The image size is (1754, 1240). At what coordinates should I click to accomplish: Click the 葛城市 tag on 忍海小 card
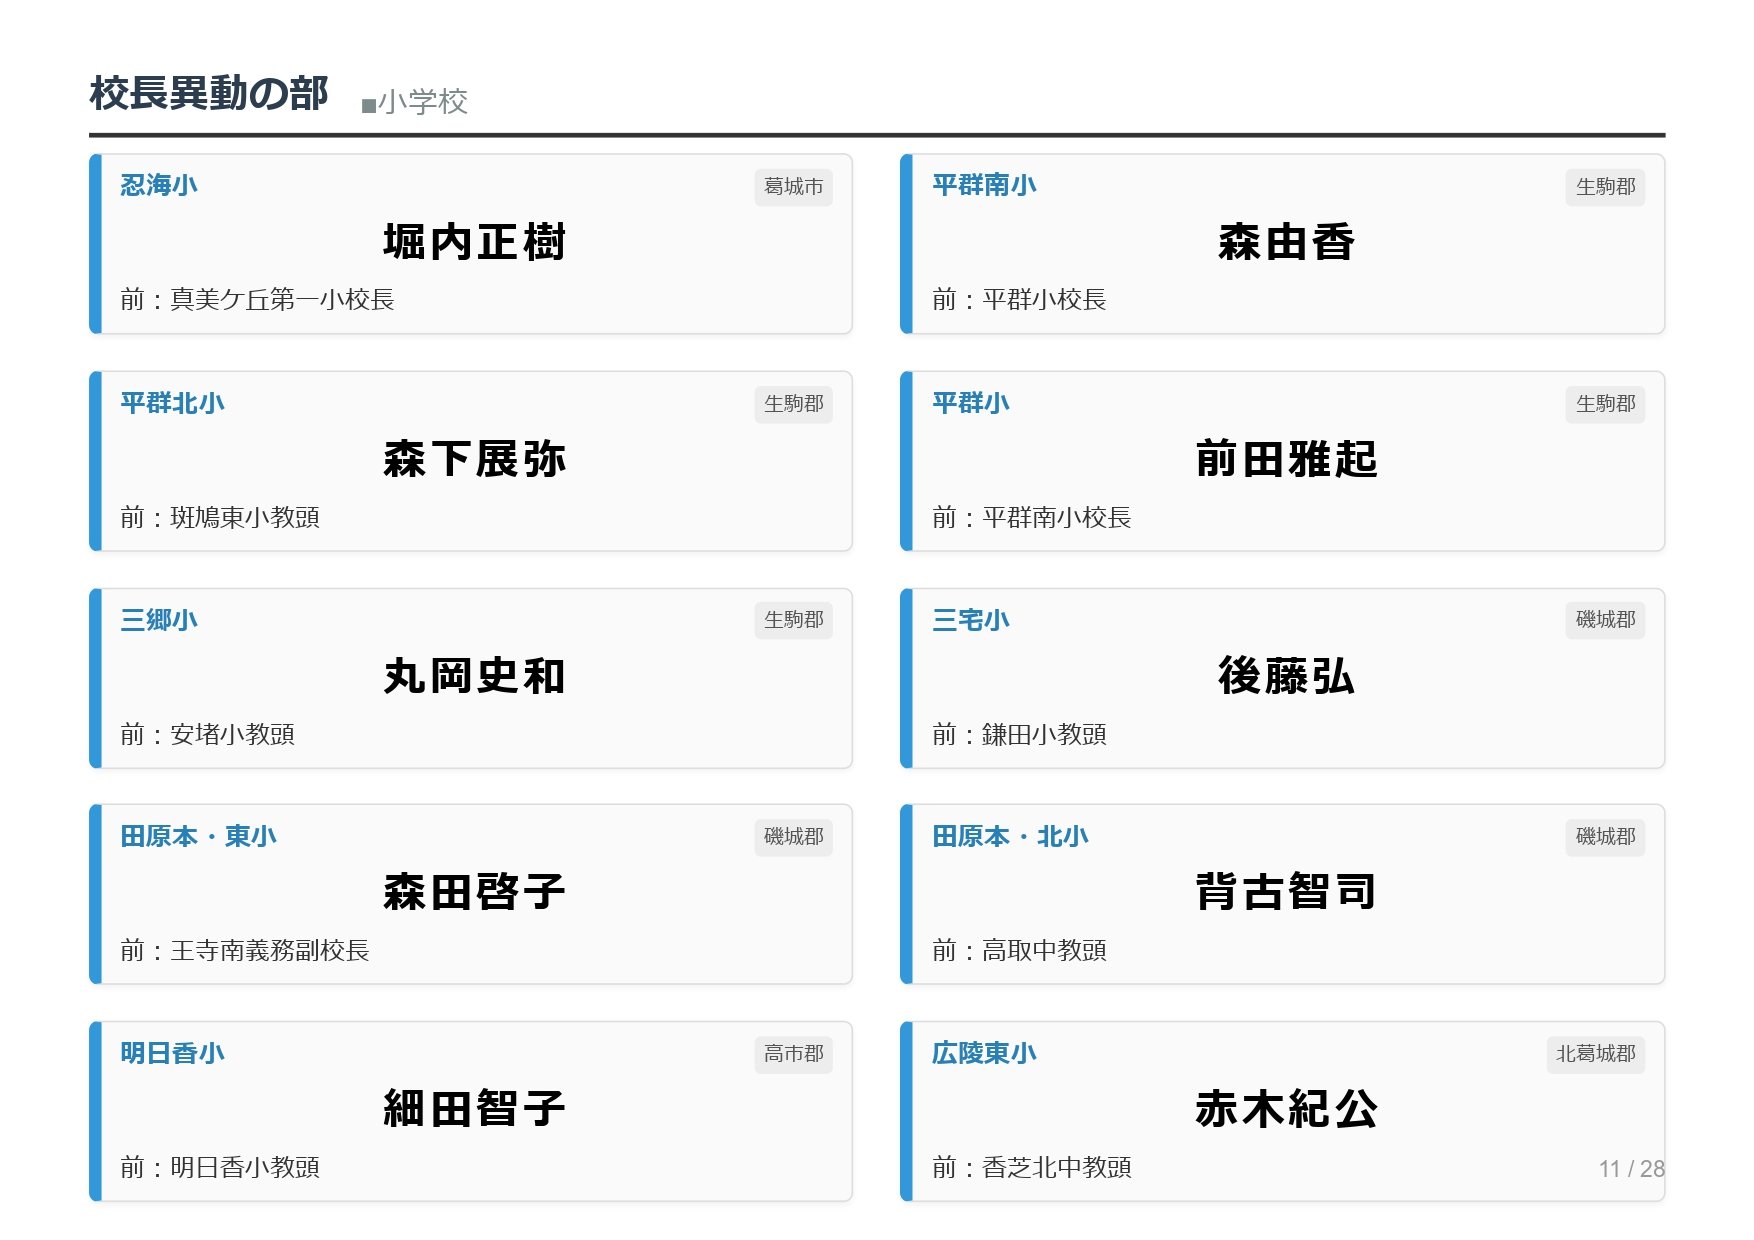click(793, 187)
